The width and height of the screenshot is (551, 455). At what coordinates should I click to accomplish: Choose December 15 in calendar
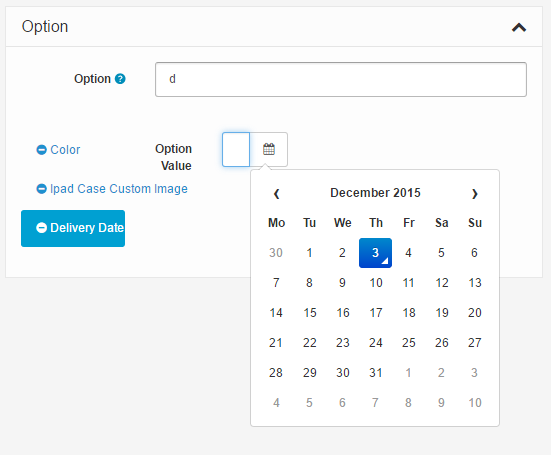click(x=309, y=313)
